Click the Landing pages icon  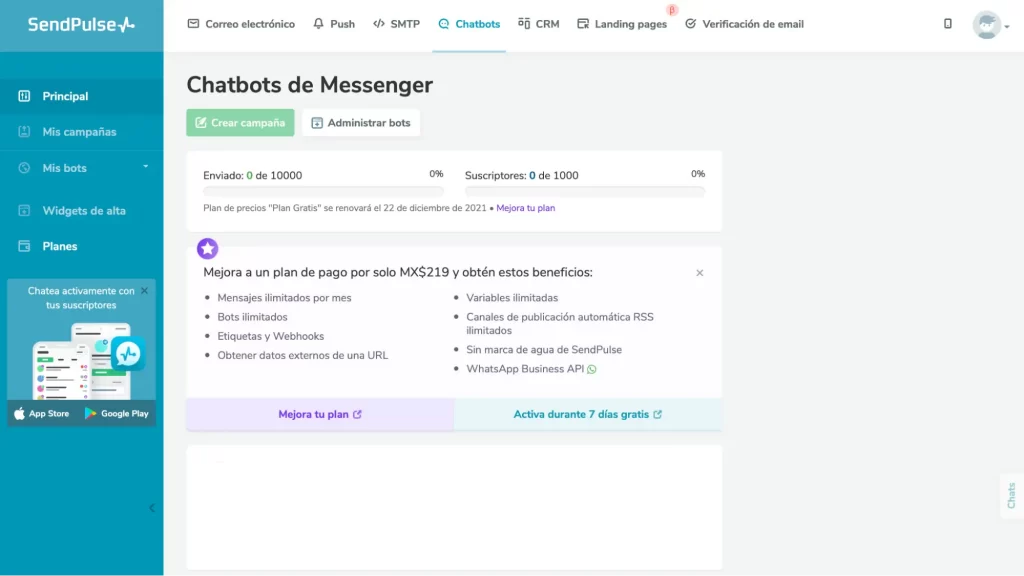click(x=583, y=24)
